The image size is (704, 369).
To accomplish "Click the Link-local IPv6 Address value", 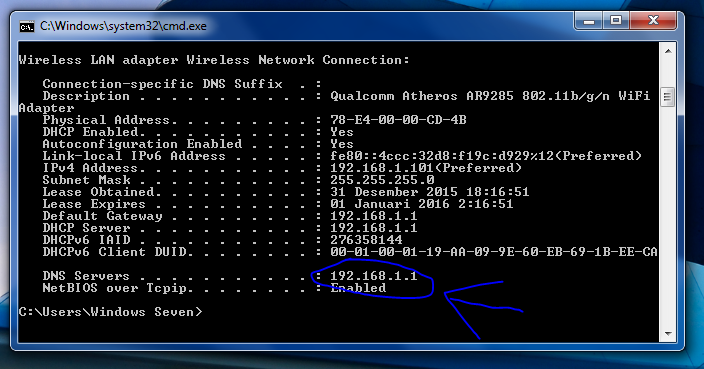I will 486,156.
